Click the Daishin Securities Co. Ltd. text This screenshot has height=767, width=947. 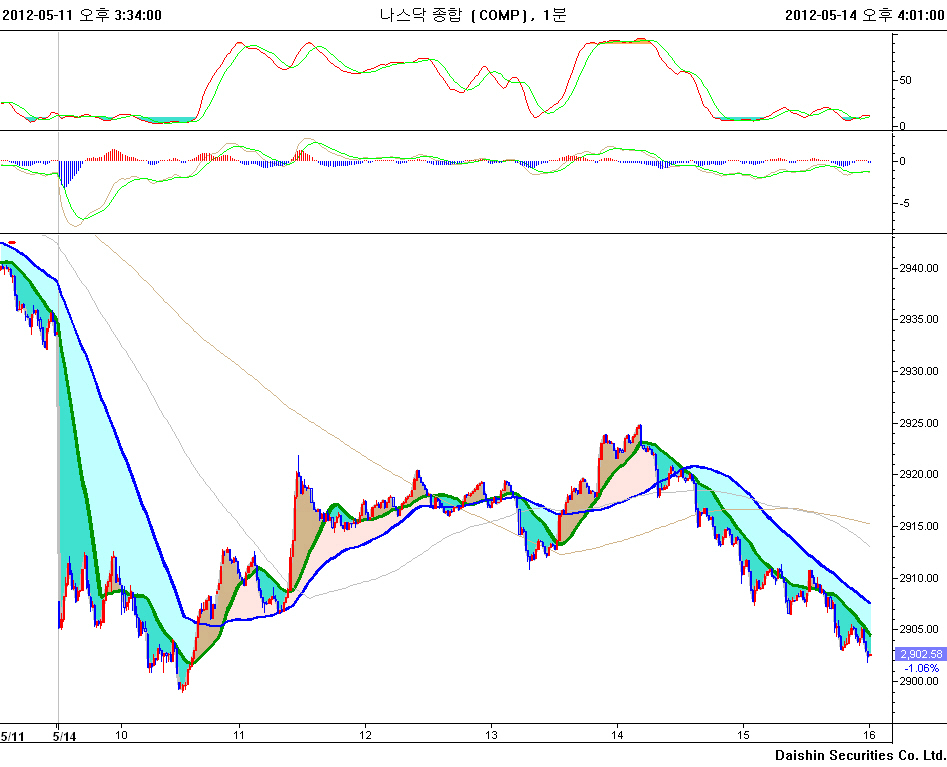tap(859, 754)
